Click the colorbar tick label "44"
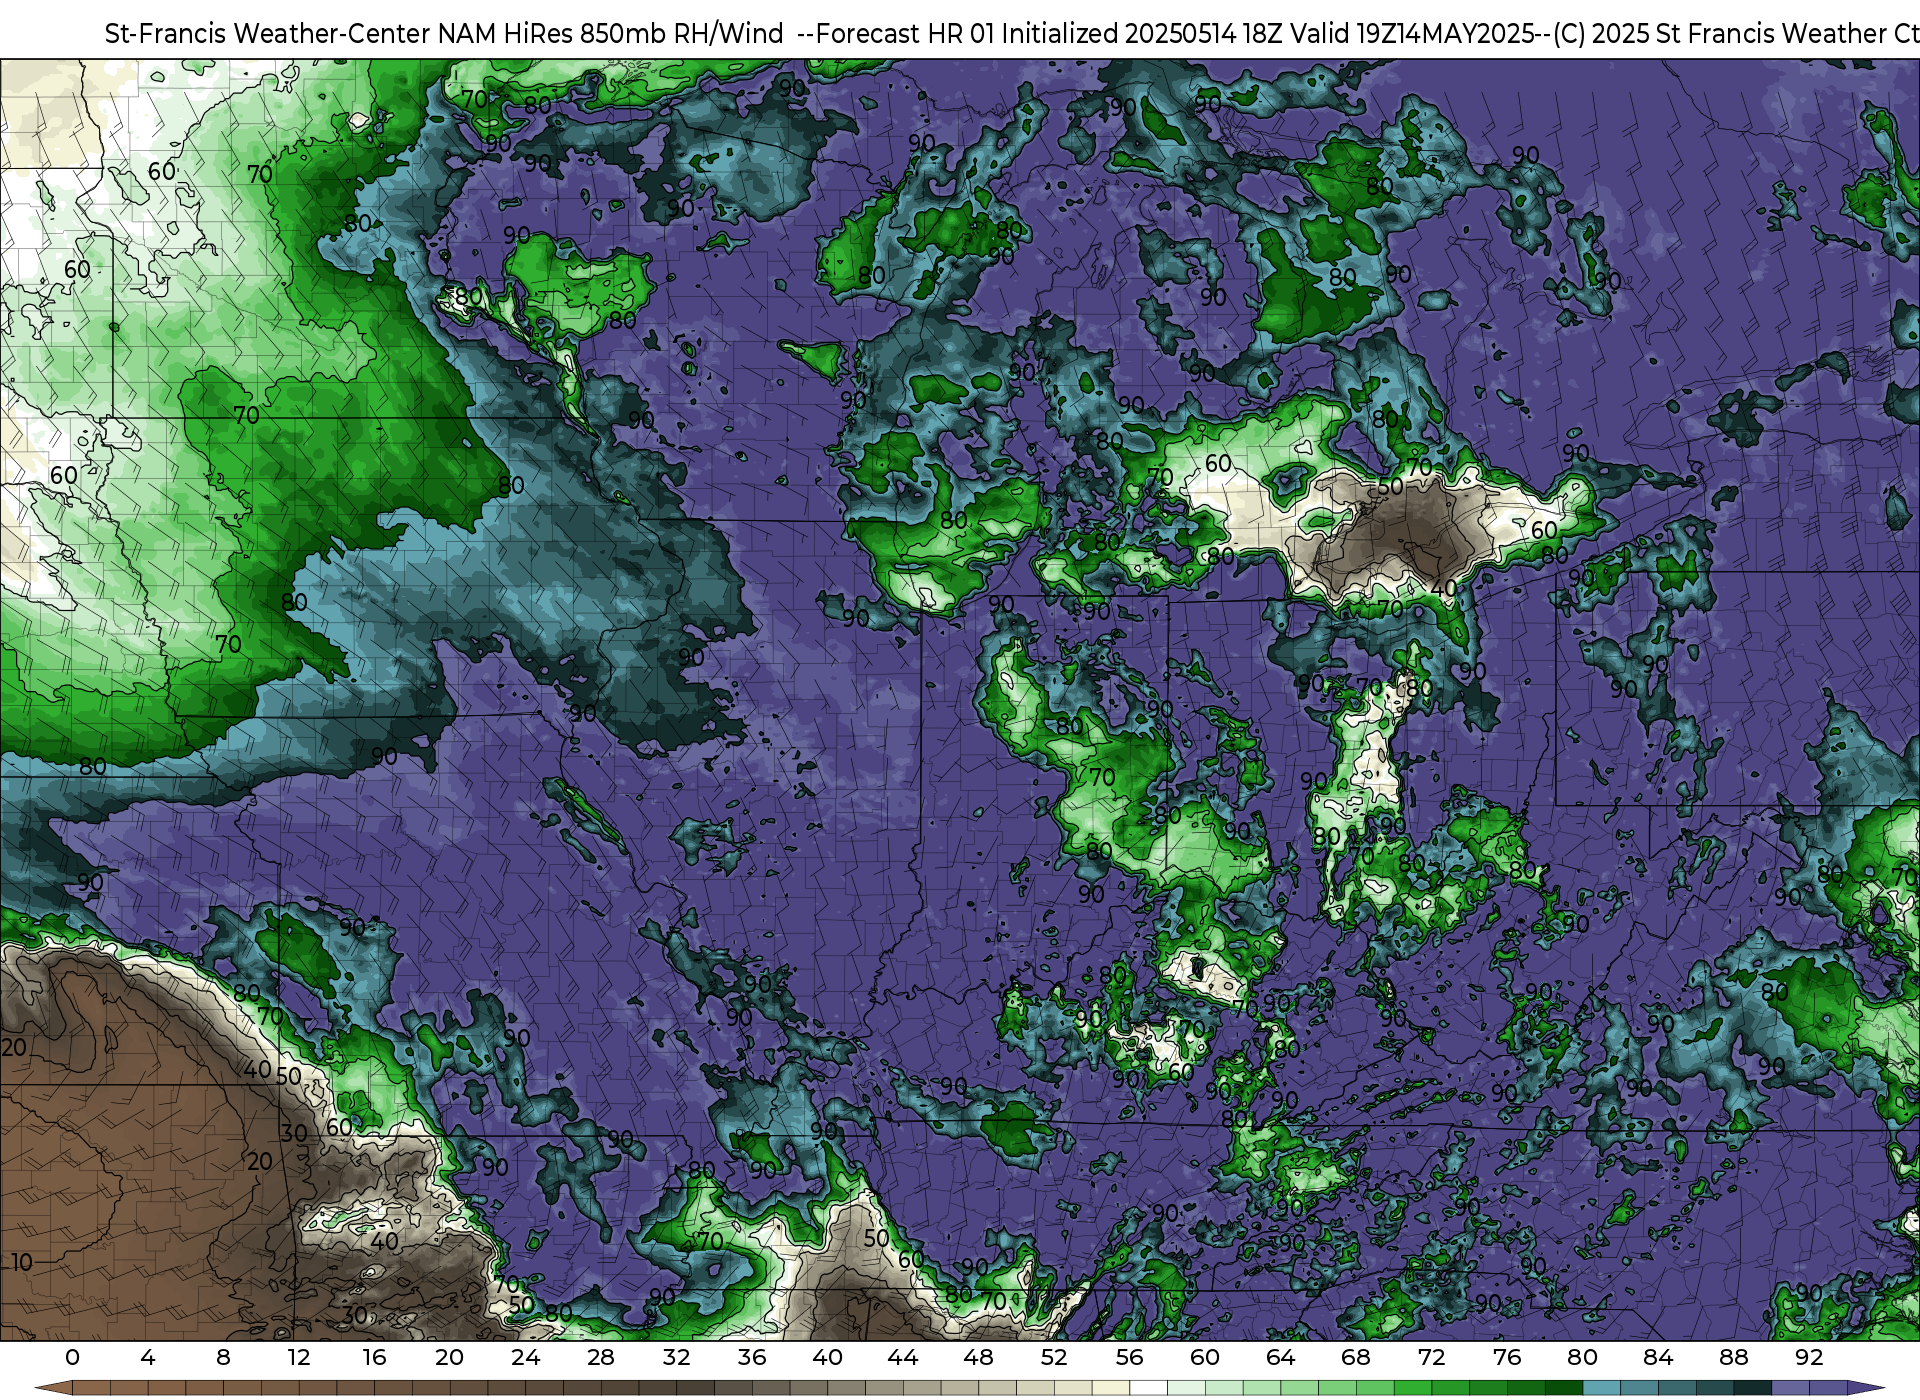Image resolution: width=1920 pixels, height=1400 pixels. (903, 1357)
